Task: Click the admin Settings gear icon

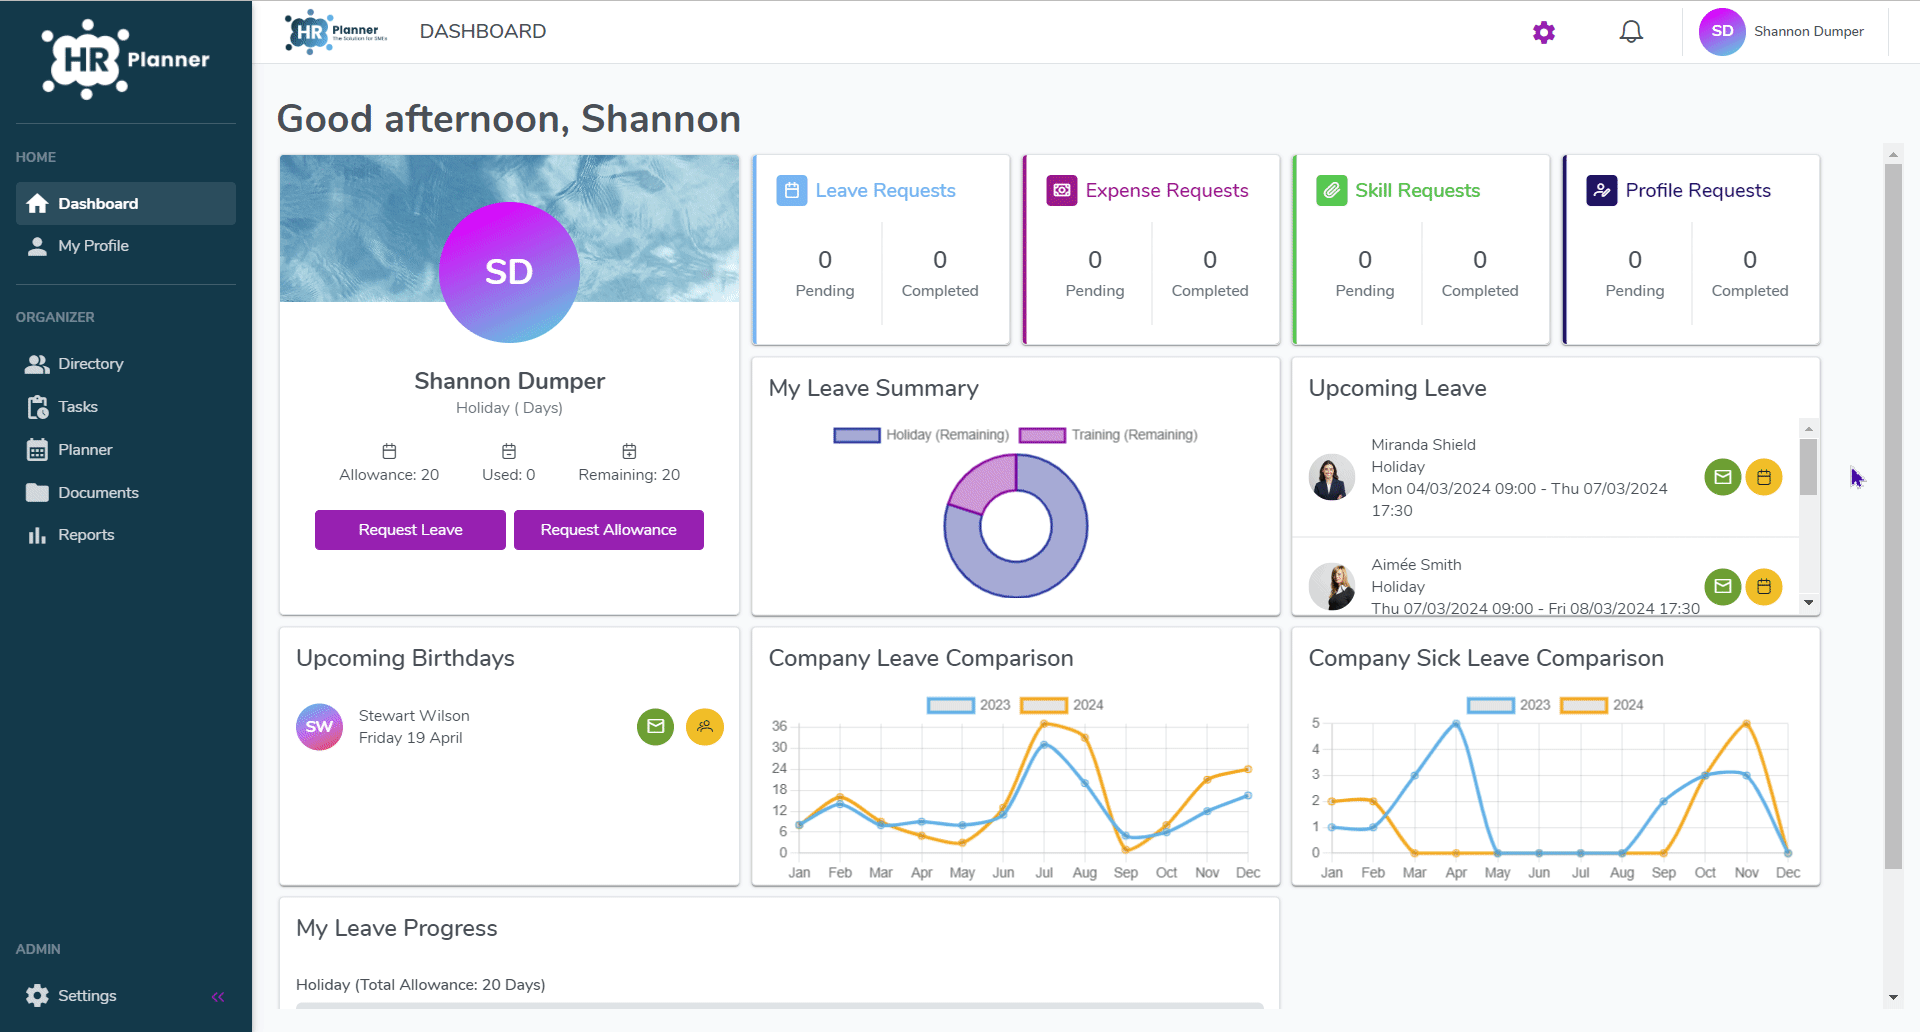Action: click(x=37, y=996)
